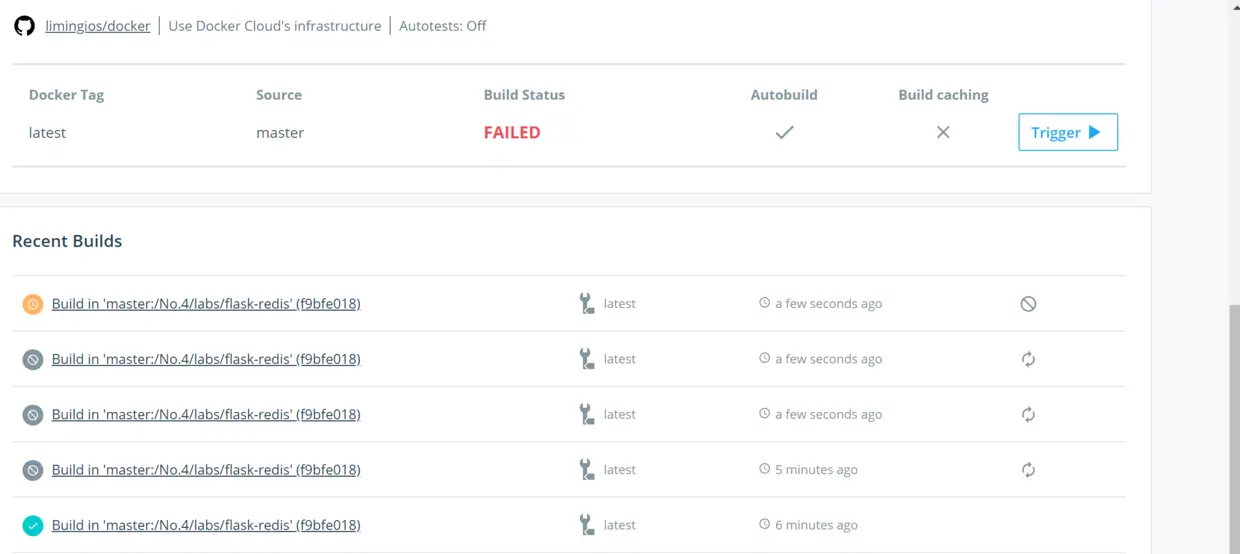Open the successful flask-redis build from 6 minutes ago
Image resolution: width=1240 pixels, height=554 pixels.
206,525
